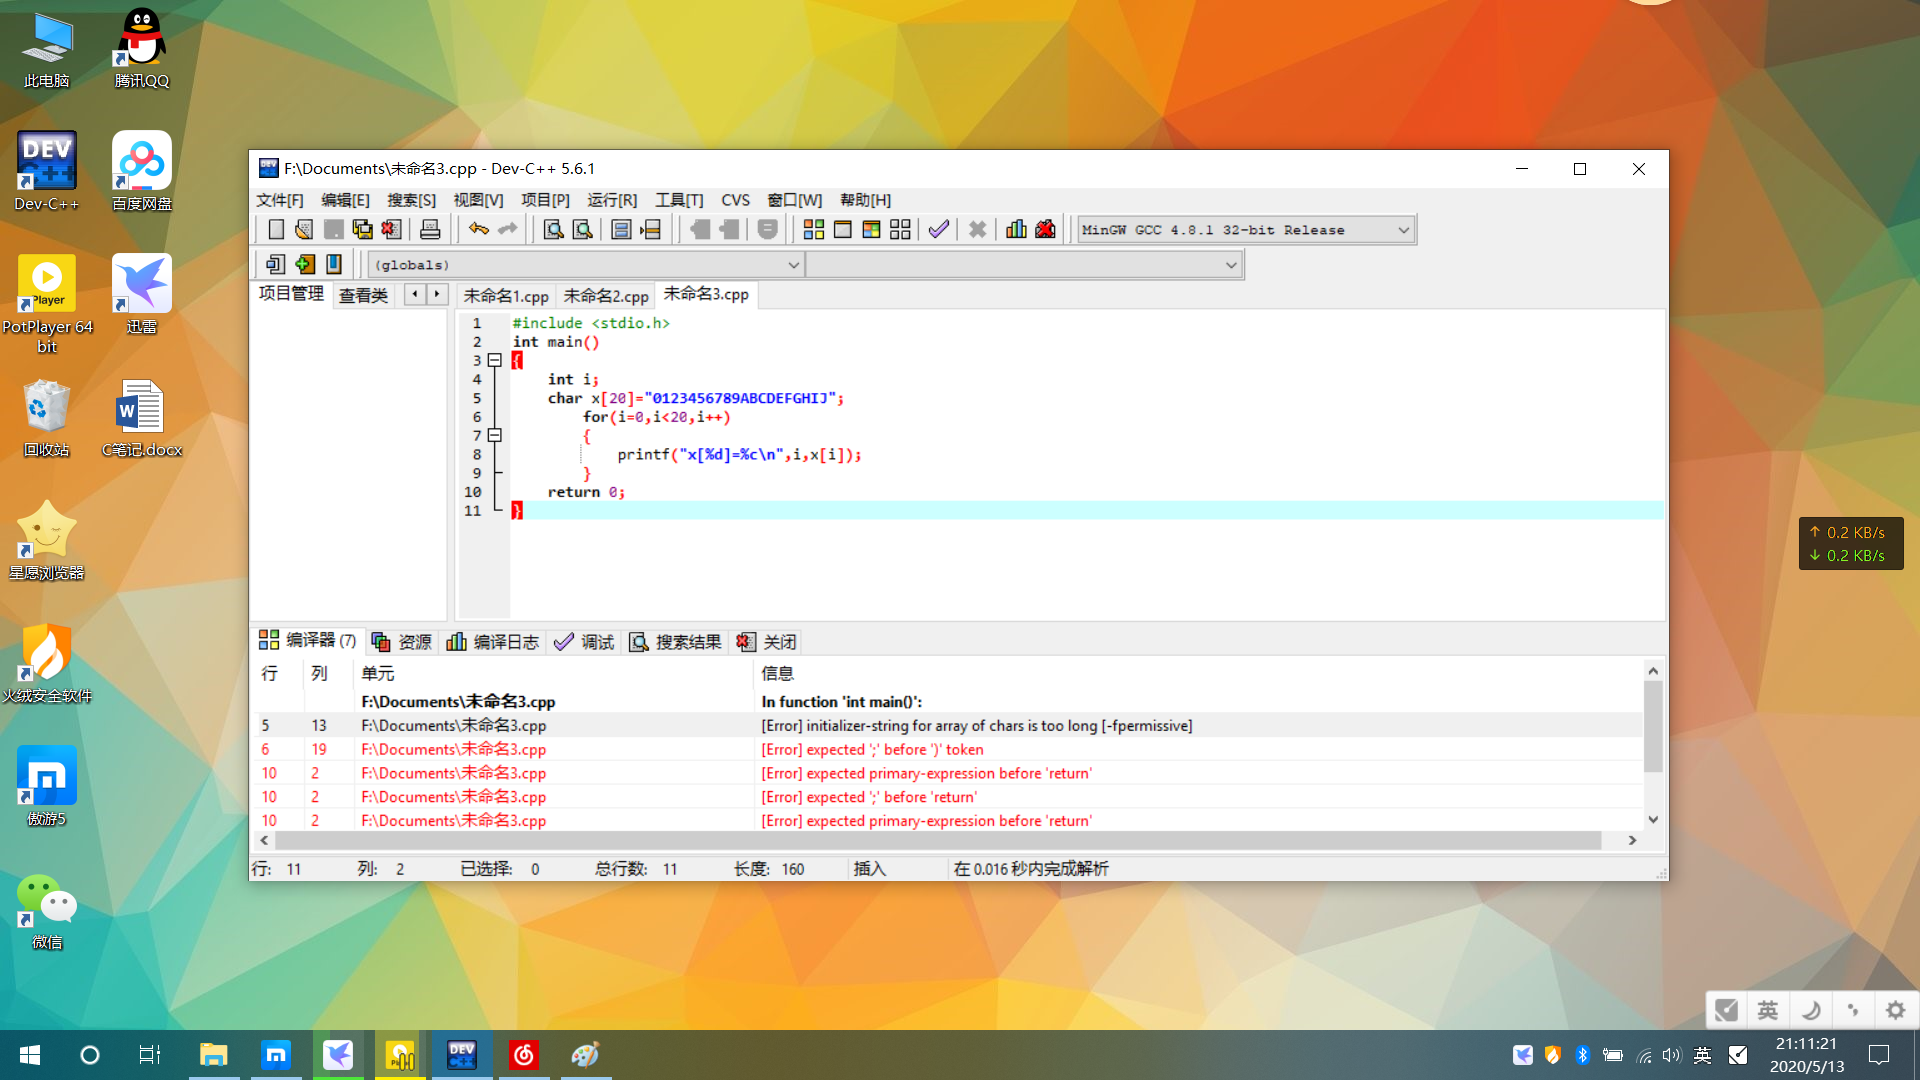Click the error list vertical scrollbar down arrow
This screenshot has height=1080, width=1920.
[1653, 820]
